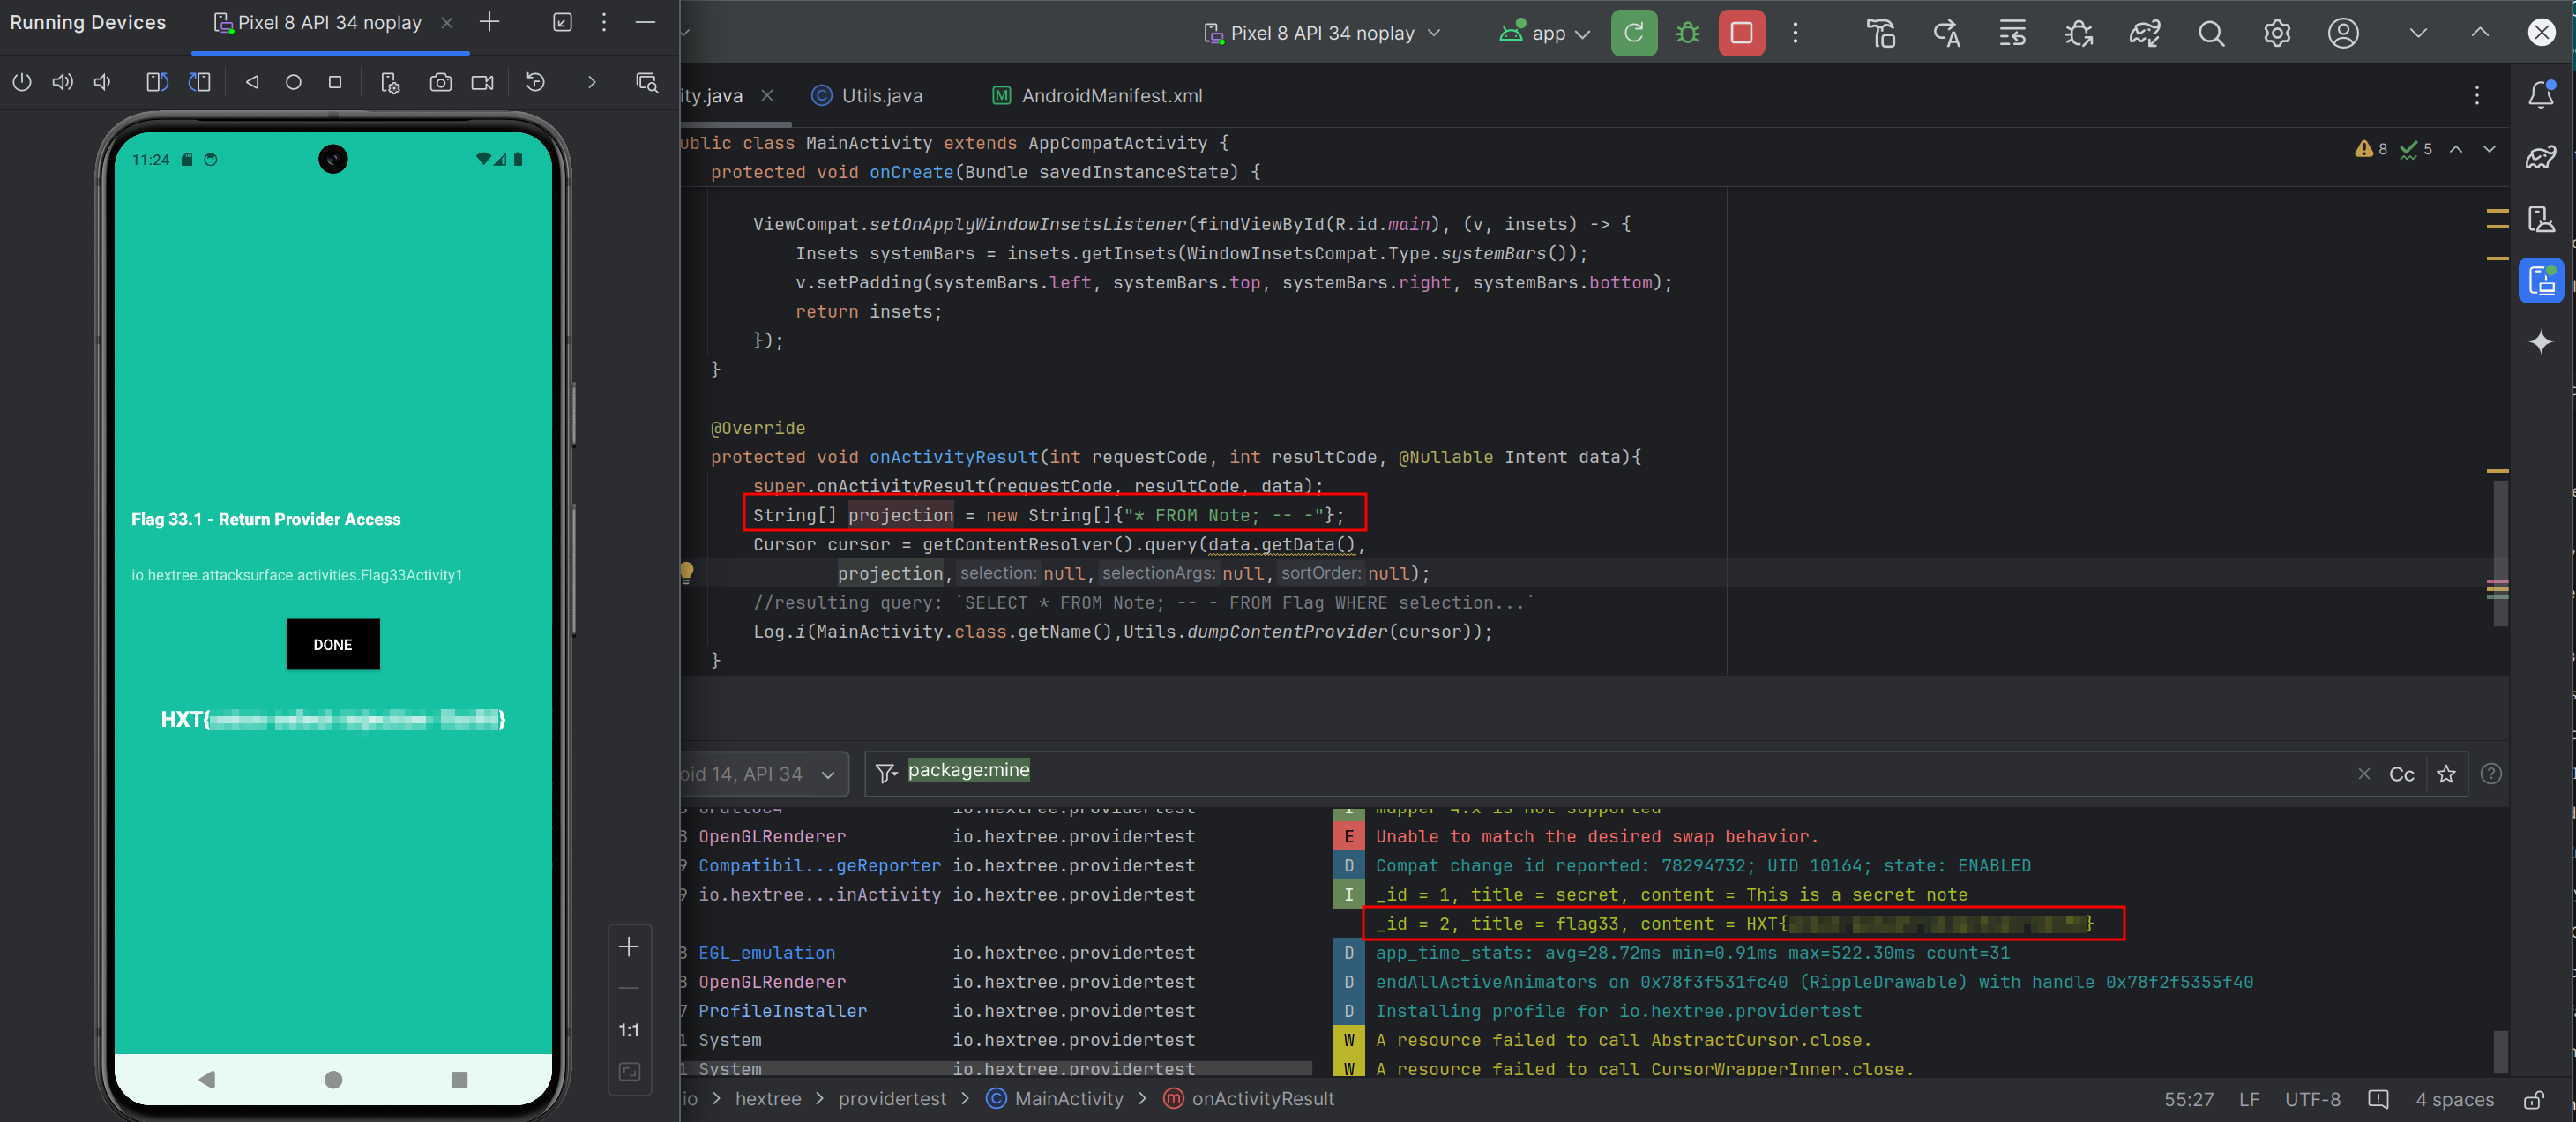Close Pixel 8 running device tab
This screenshot has width=2576, height=1122.
coord(447,23)
